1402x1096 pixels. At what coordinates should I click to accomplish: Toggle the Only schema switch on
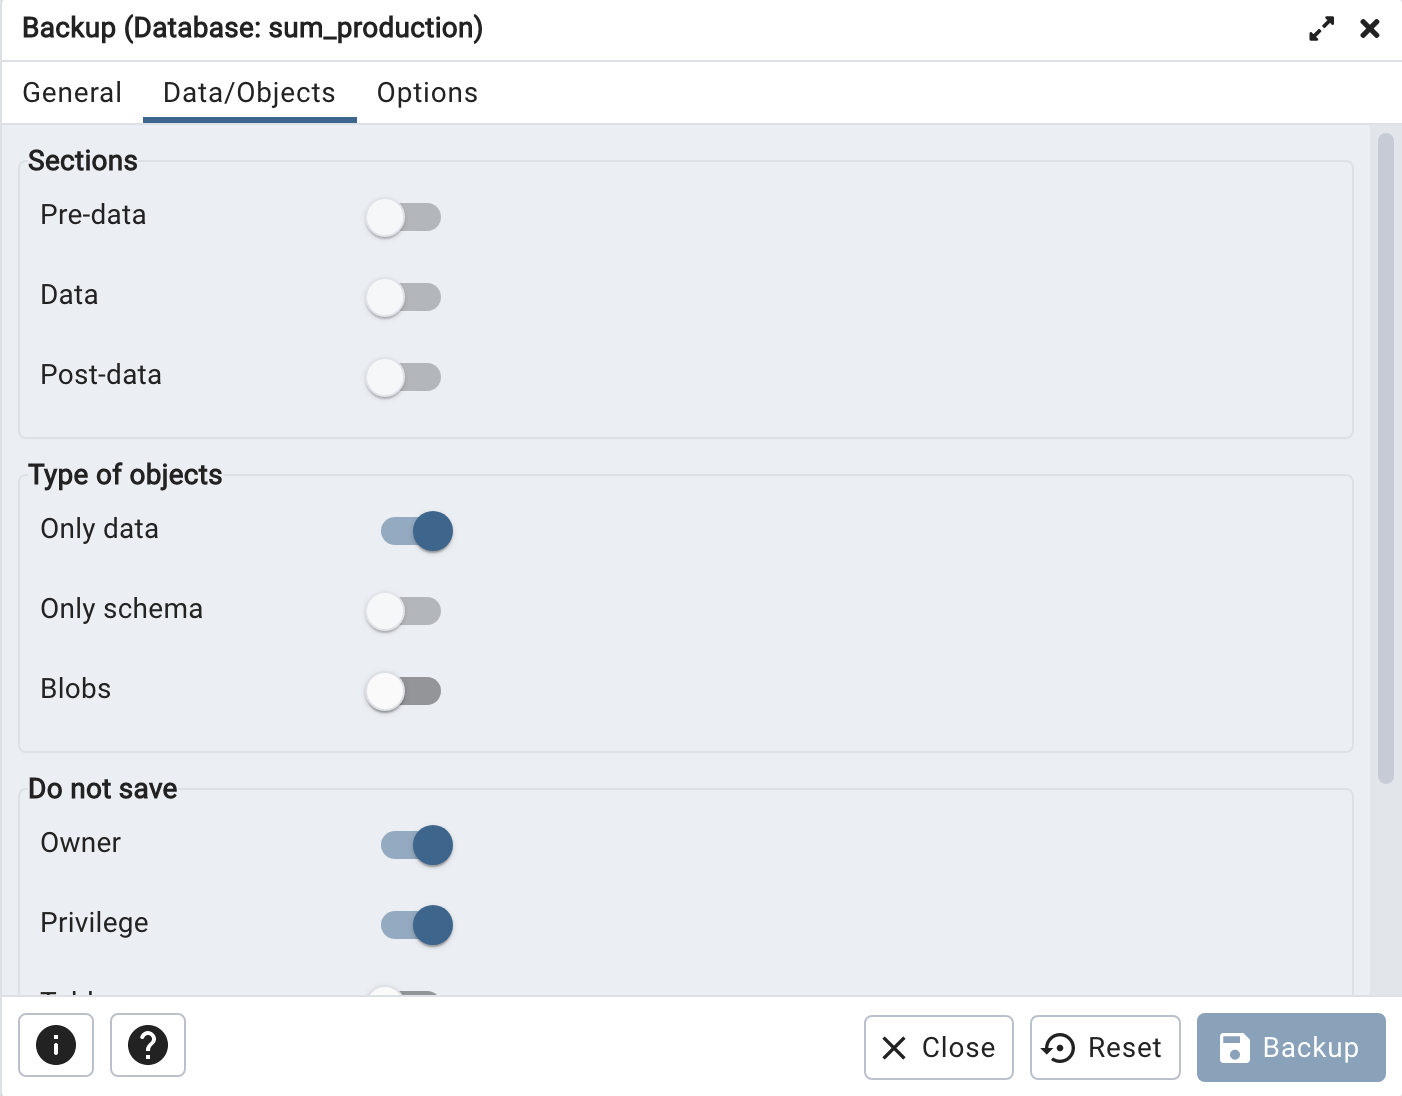click(403, 611)
